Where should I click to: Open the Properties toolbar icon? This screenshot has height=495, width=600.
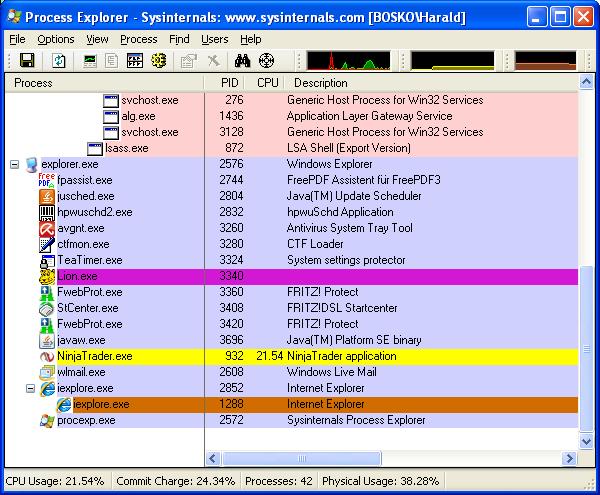189,60
